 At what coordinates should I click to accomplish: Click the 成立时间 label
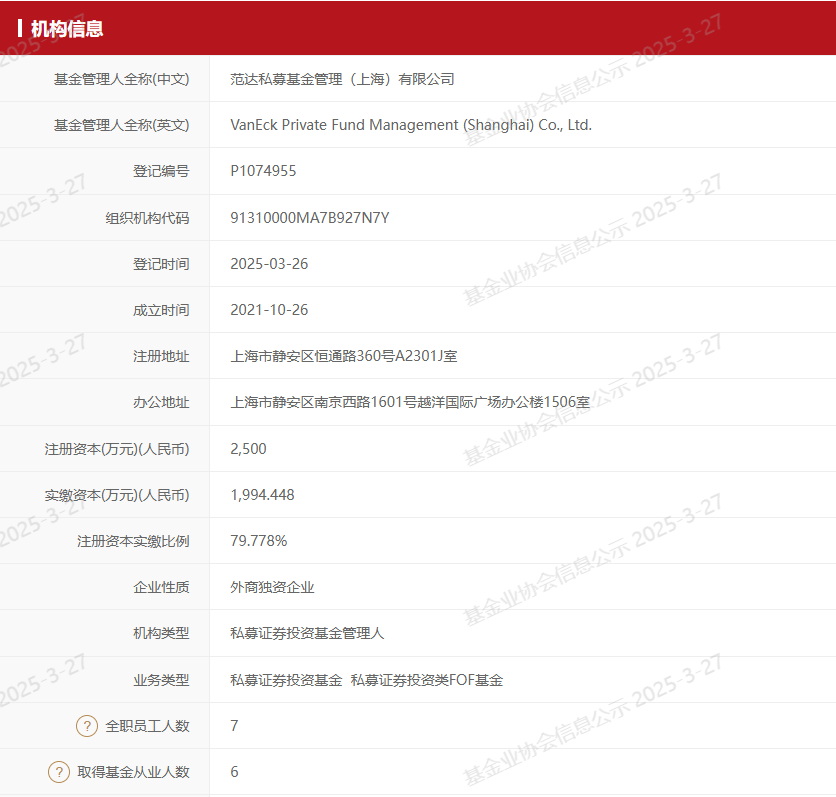(x=161, y=310)
